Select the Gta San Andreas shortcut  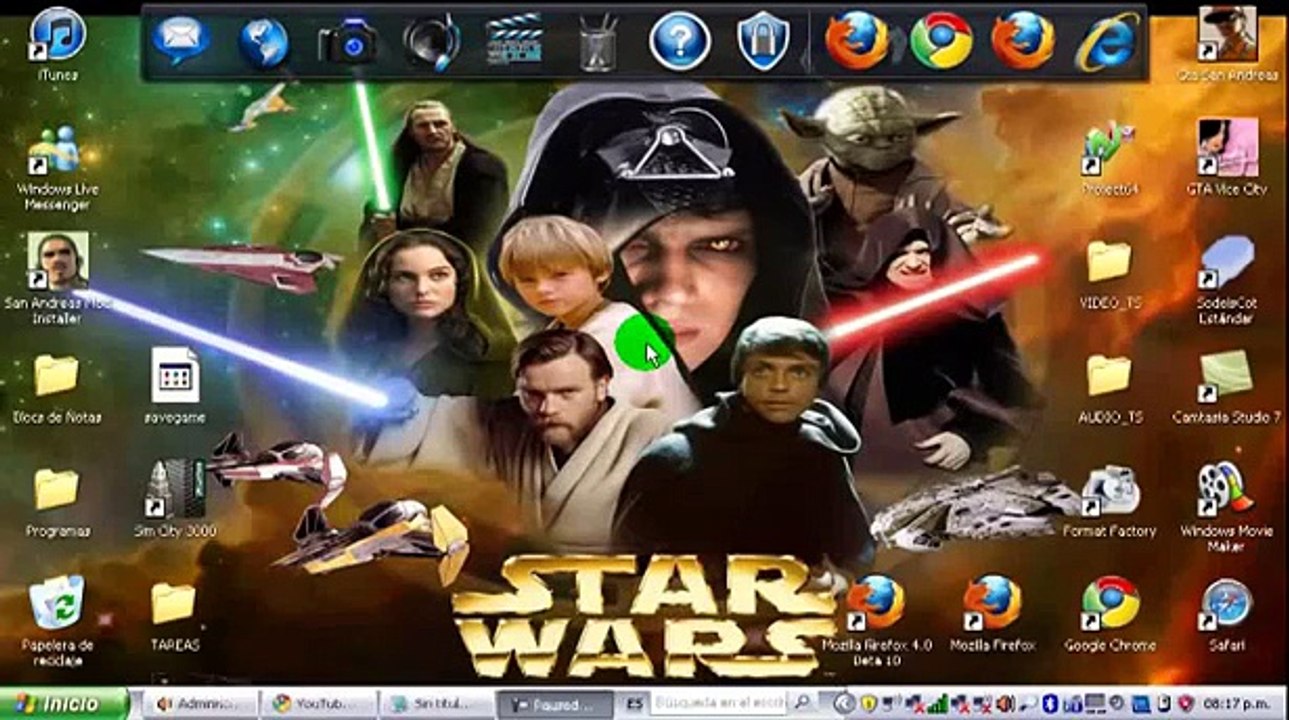click(1227, 44)
